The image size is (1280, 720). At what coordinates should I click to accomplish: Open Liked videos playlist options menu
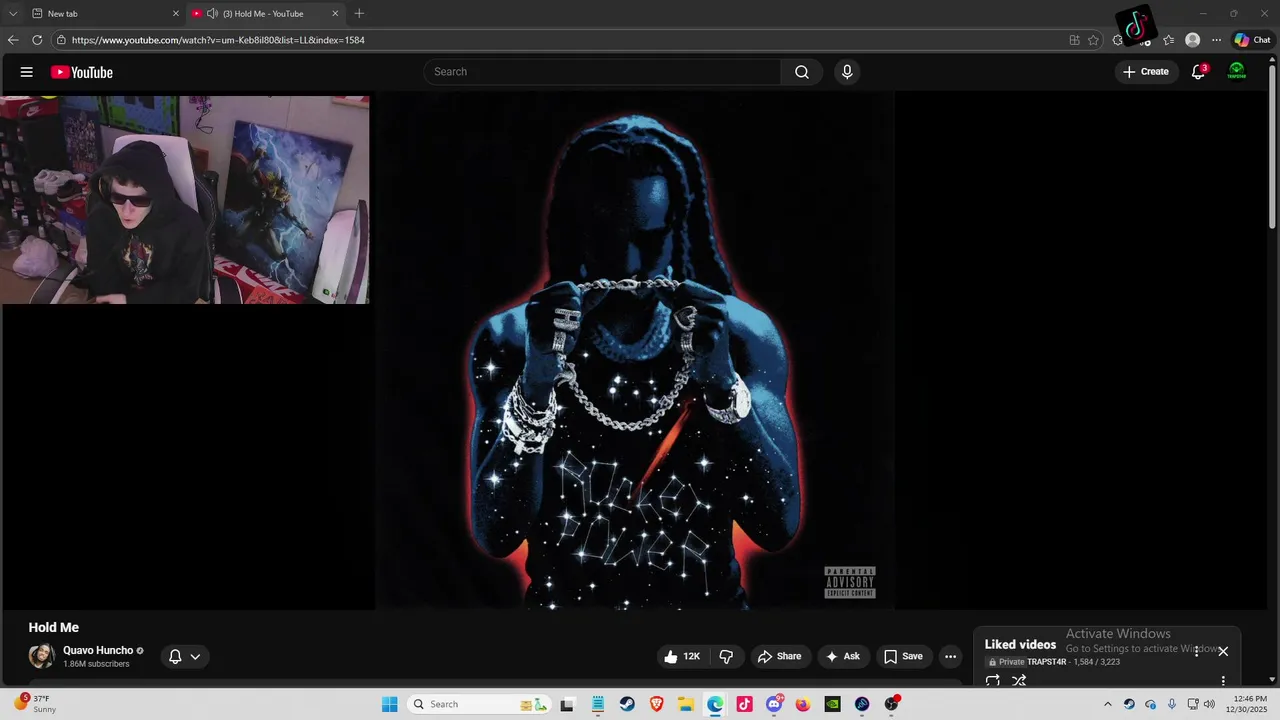(x=1196, y=651)
